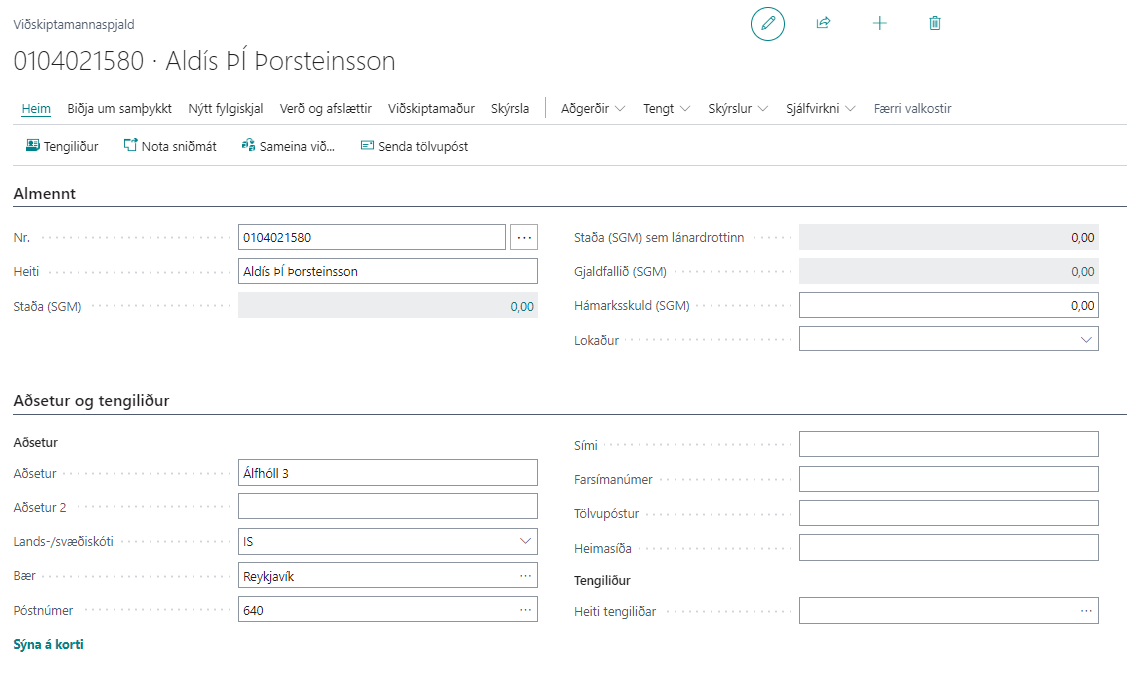Click the Sýna á korti link
Screen dimensions: 1127x683
[48, 644]
